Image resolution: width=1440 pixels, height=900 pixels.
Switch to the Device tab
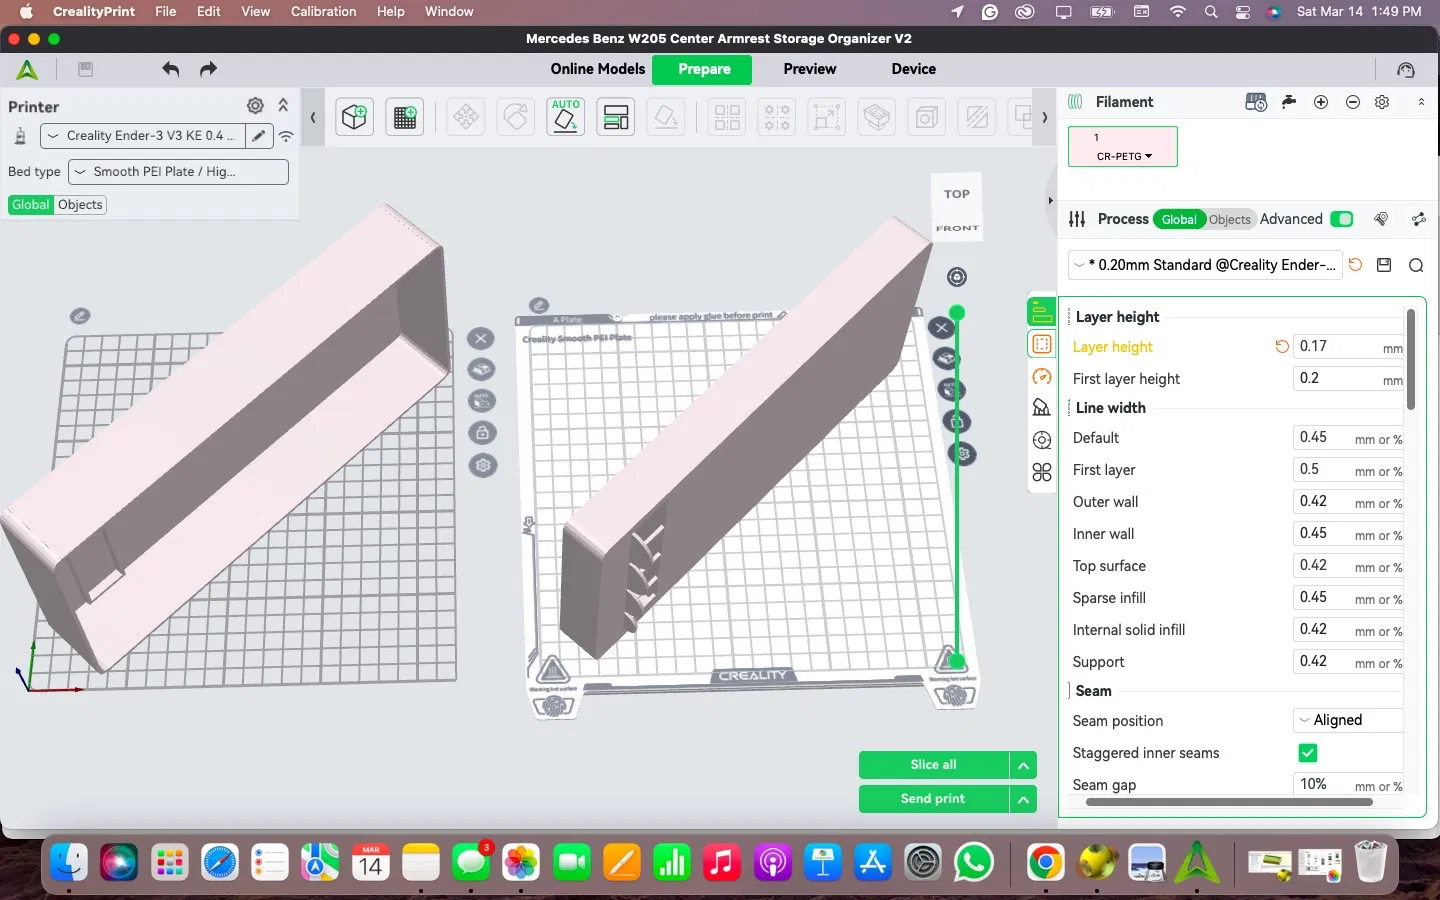coord(914,69)
